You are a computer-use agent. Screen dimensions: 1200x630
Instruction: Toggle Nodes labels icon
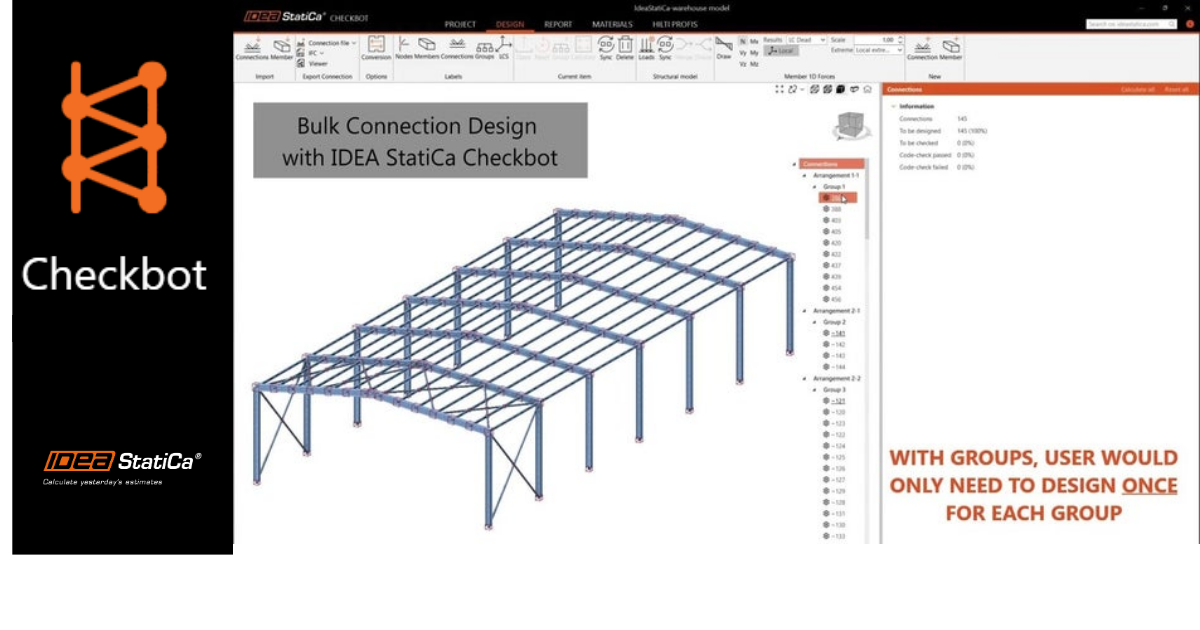click(x=404, y=44)
